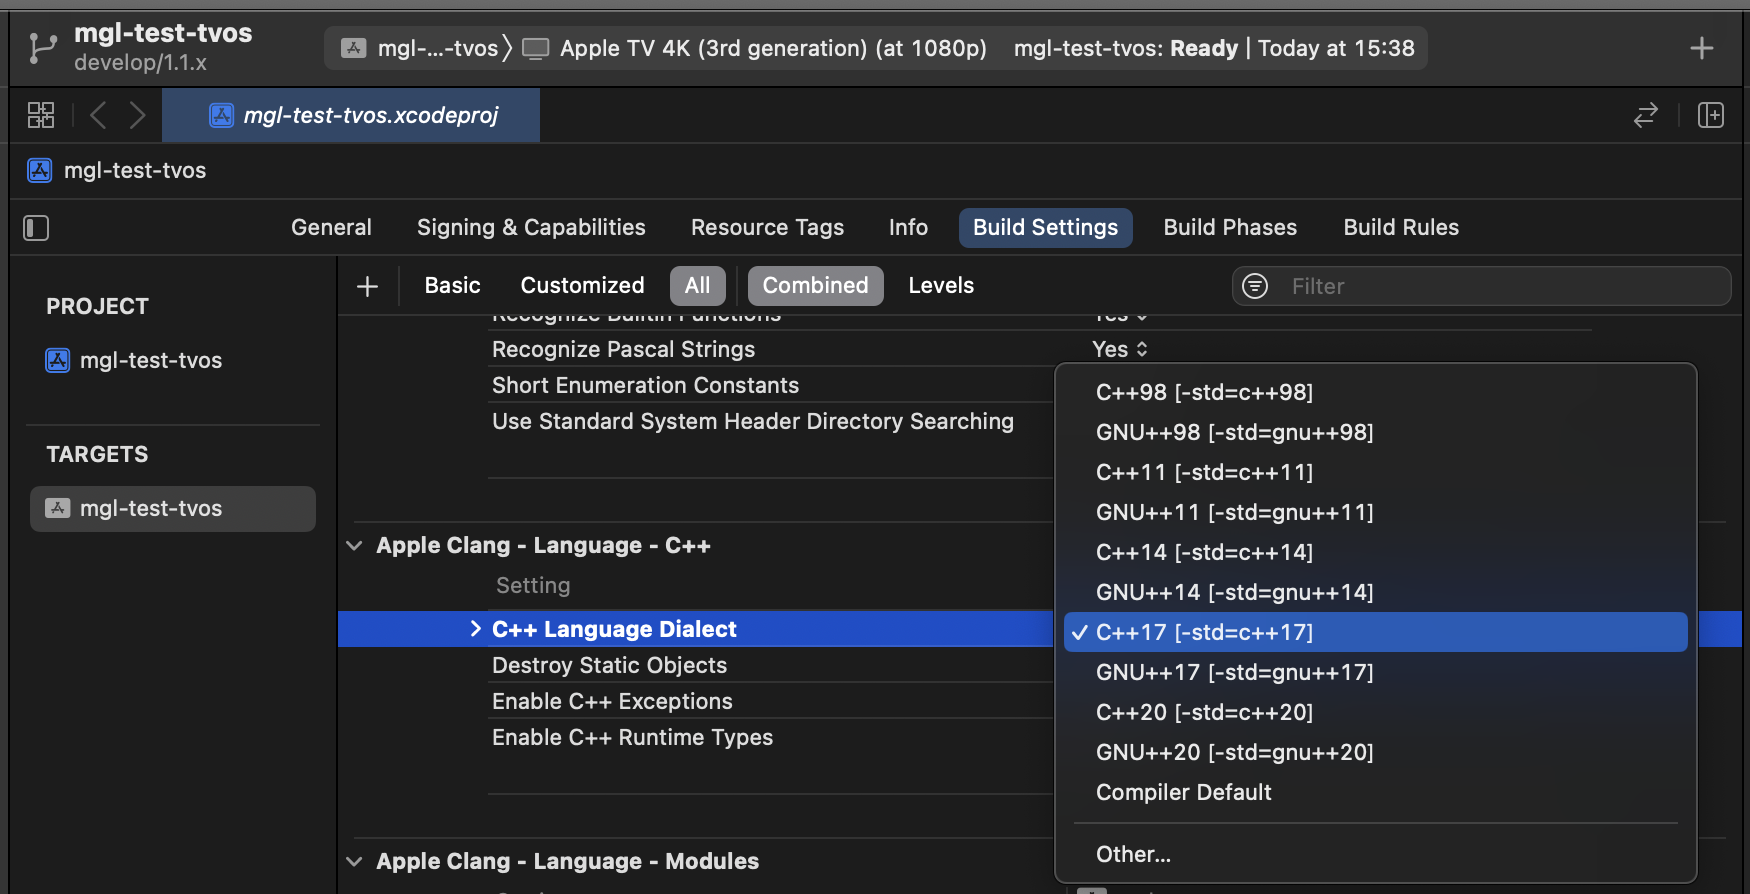Image resolution: width=1750 pixels, height=894 pixels.
Task: Go back with the left chevron
Action: pyautogui.click(x=98, y=115)
